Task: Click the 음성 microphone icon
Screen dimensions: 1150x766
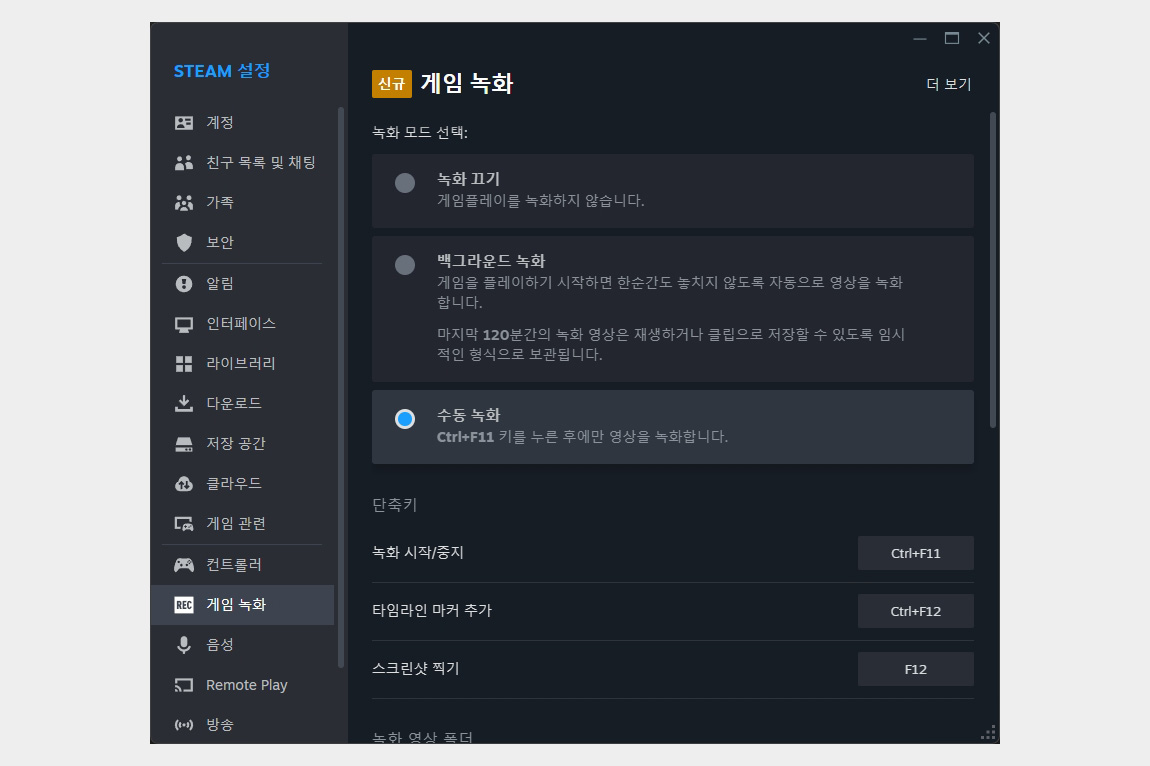Action: click(x=184, y=645)
